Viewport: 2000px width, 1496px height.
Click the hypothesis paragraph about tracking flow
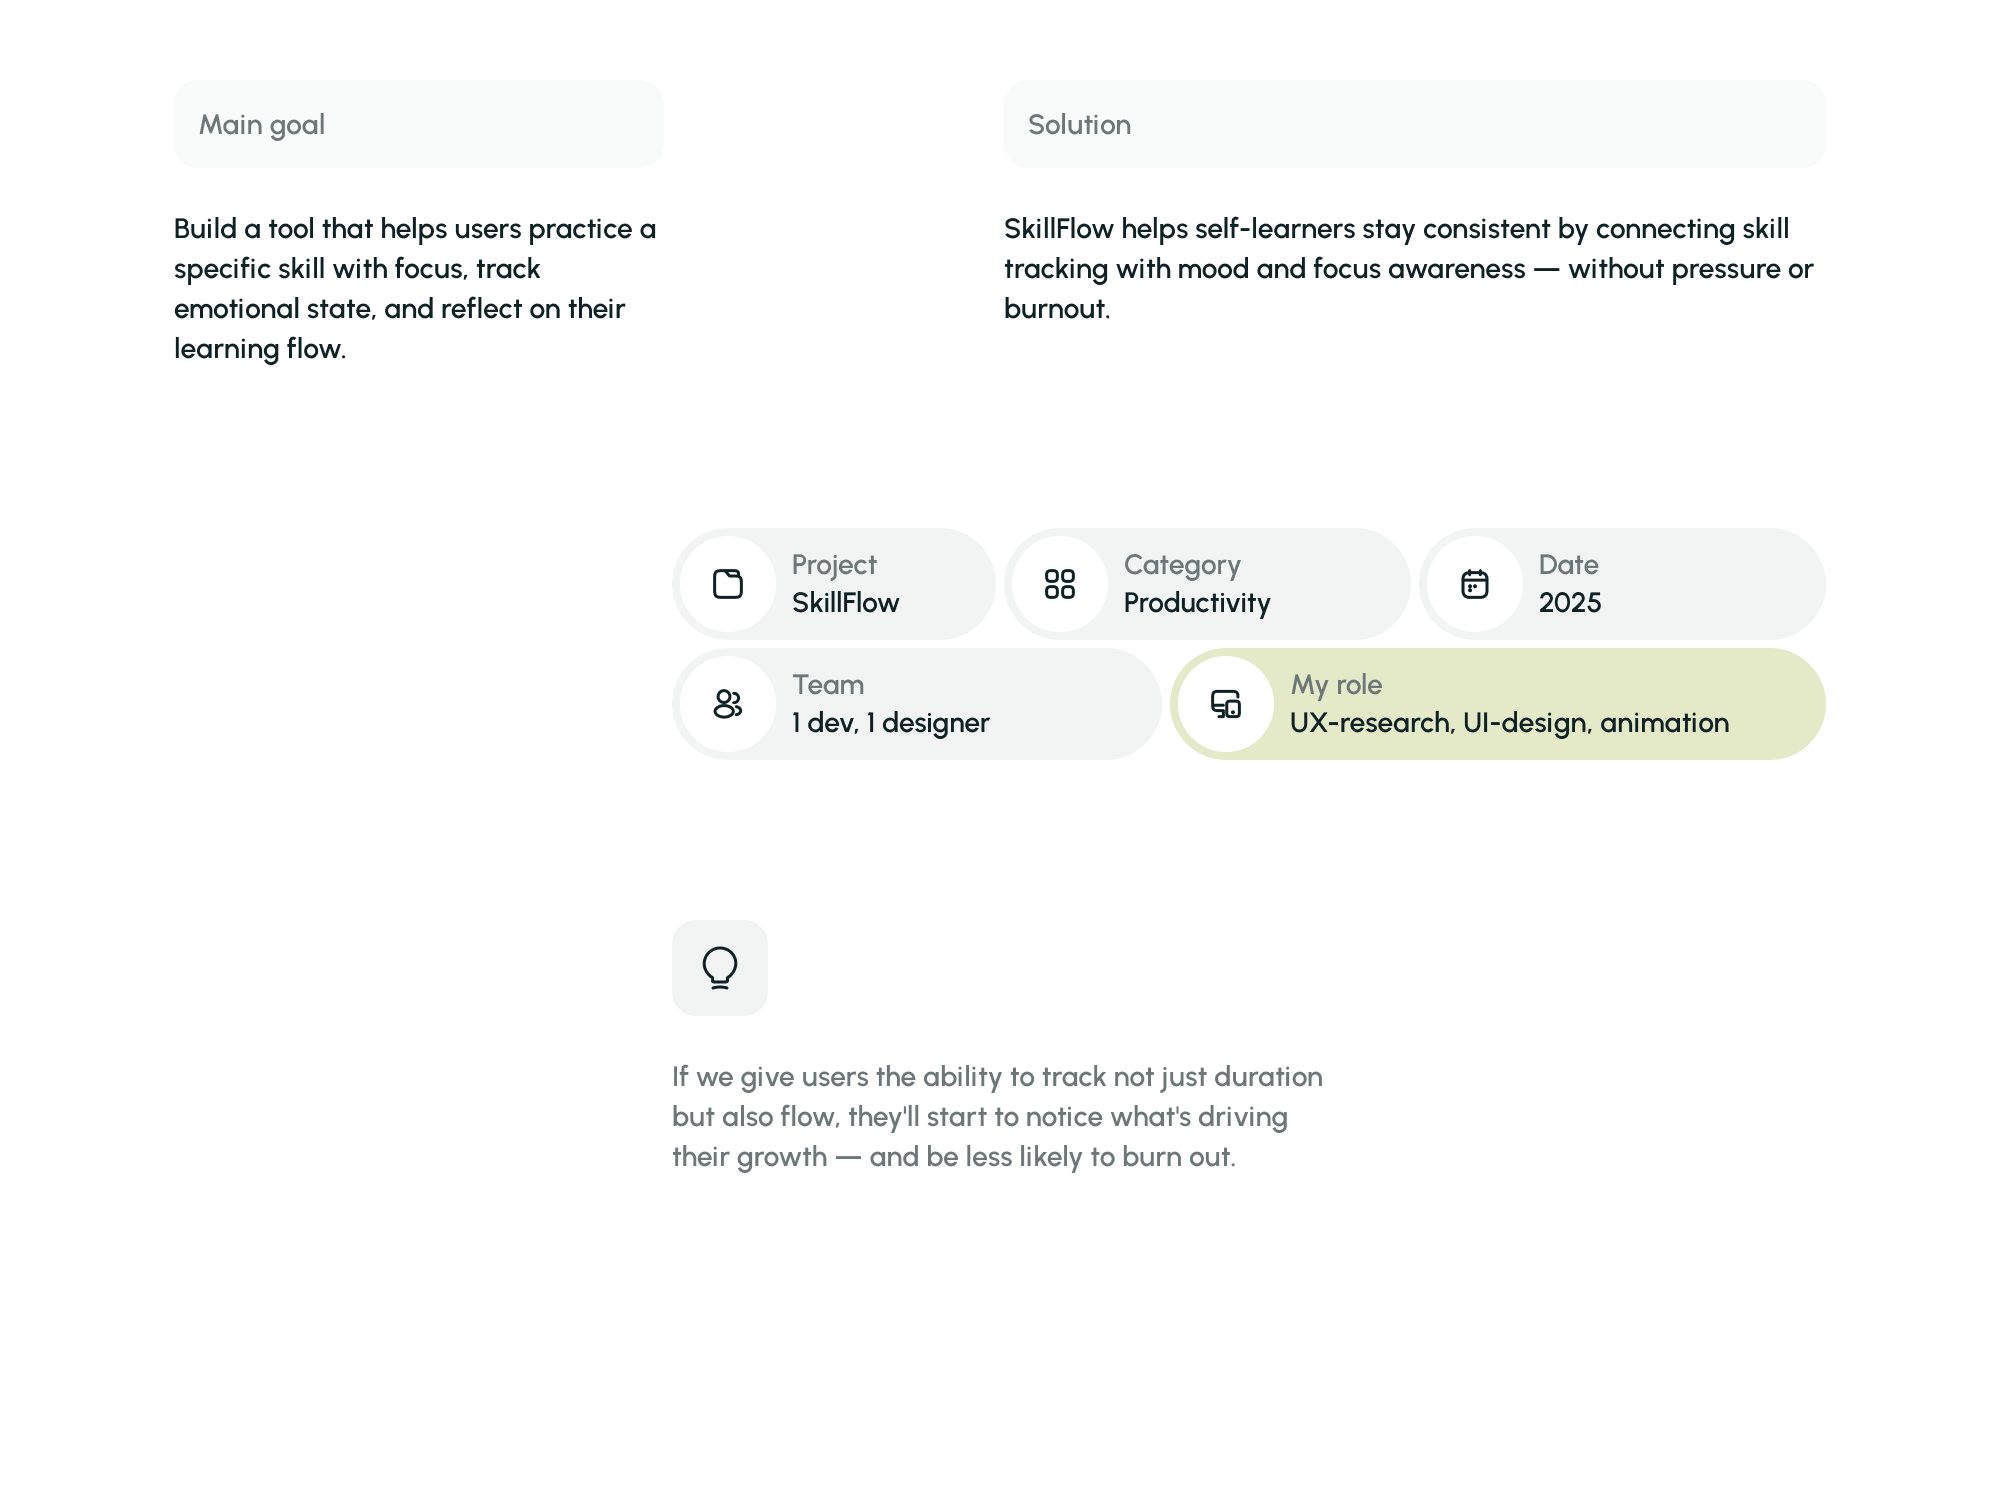point(996,1116)
